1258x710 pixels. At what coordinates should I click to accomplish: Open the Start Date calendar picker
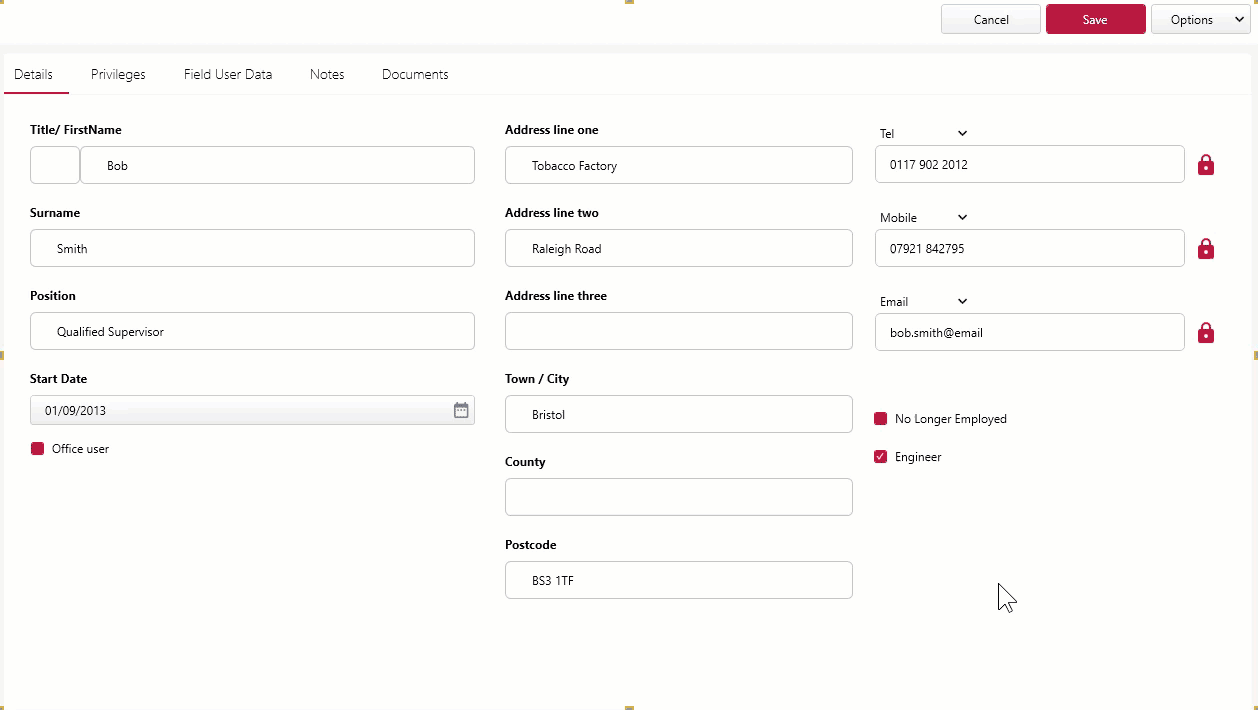(x=459, y=410)
